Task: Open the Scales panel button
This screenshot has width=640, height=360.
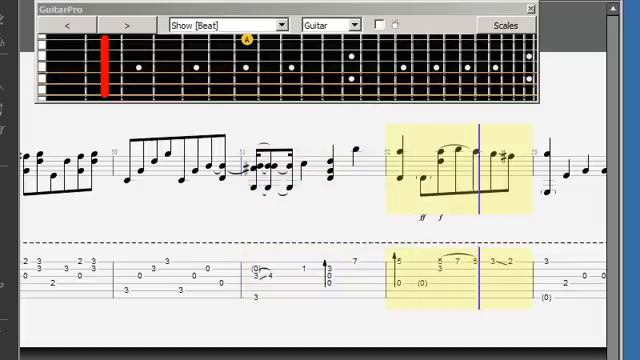Action: click(x=506, y=25)
